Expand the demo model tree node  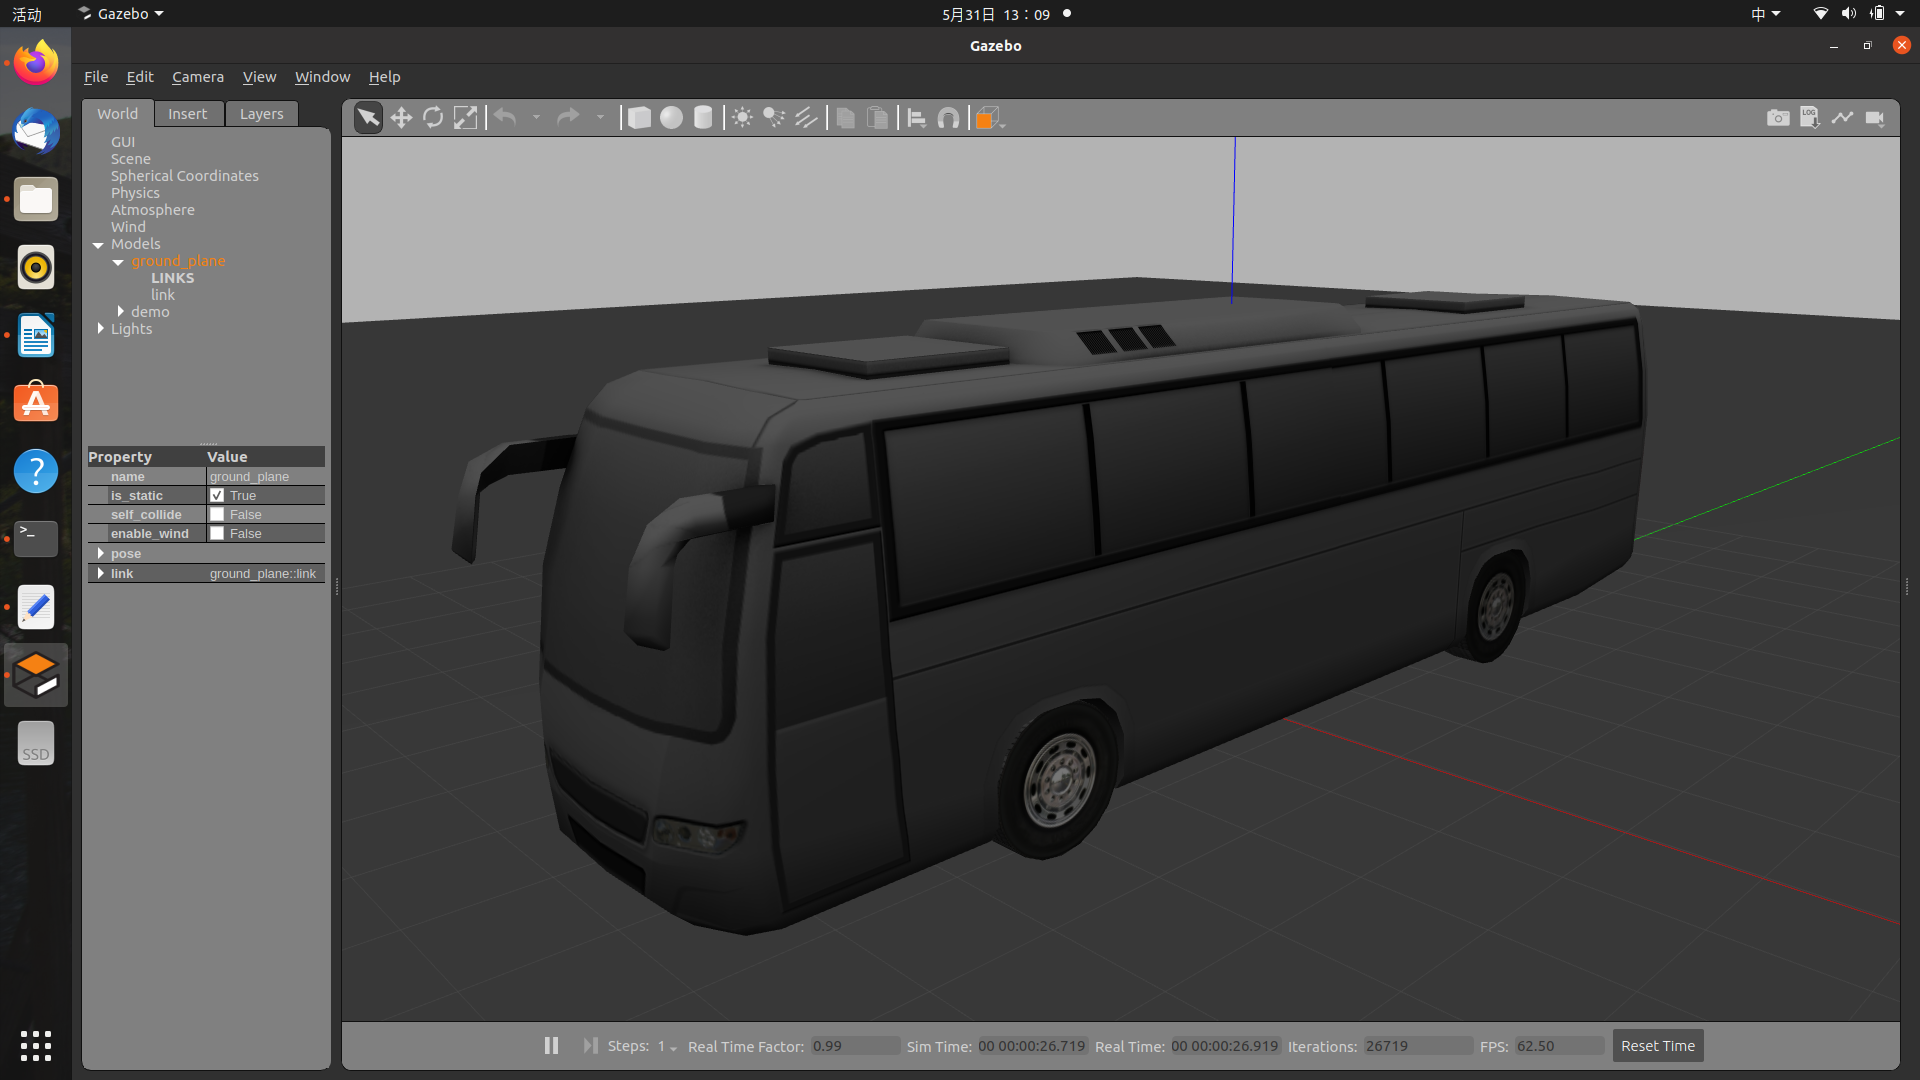point(121,312)
